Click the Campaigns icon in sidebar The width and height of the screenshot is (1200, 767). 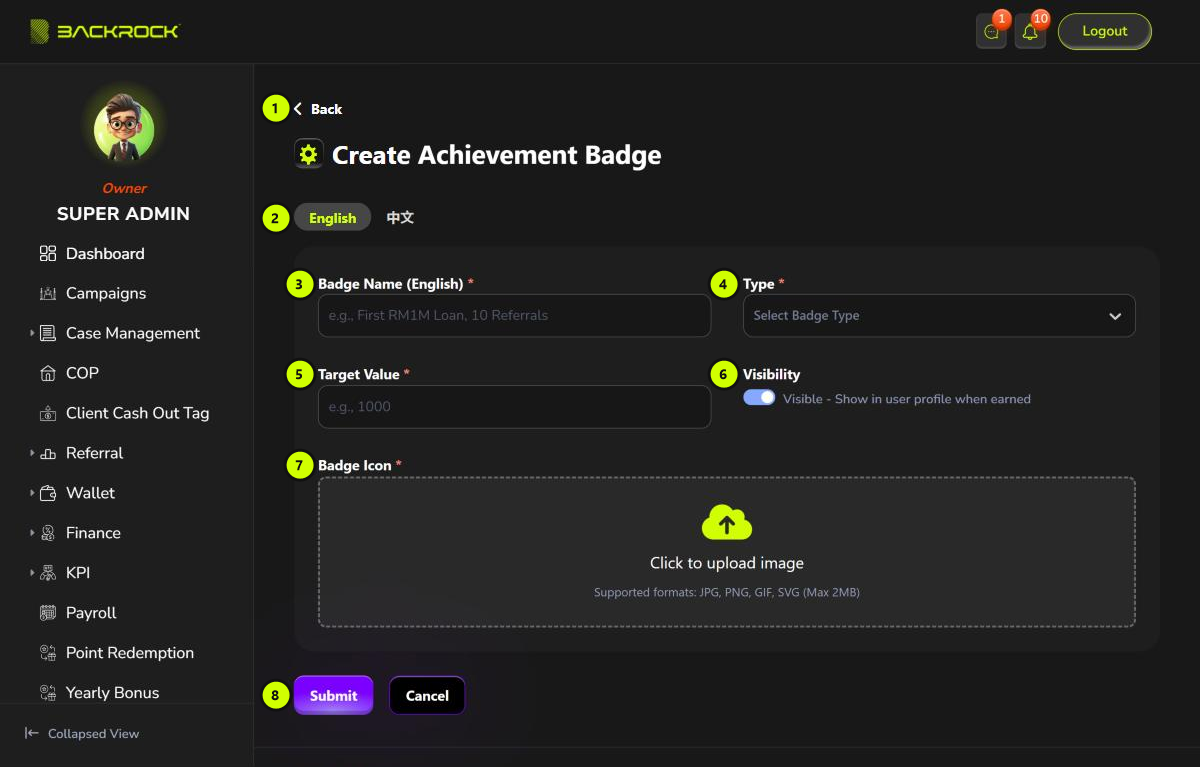[x=48, y=294]
